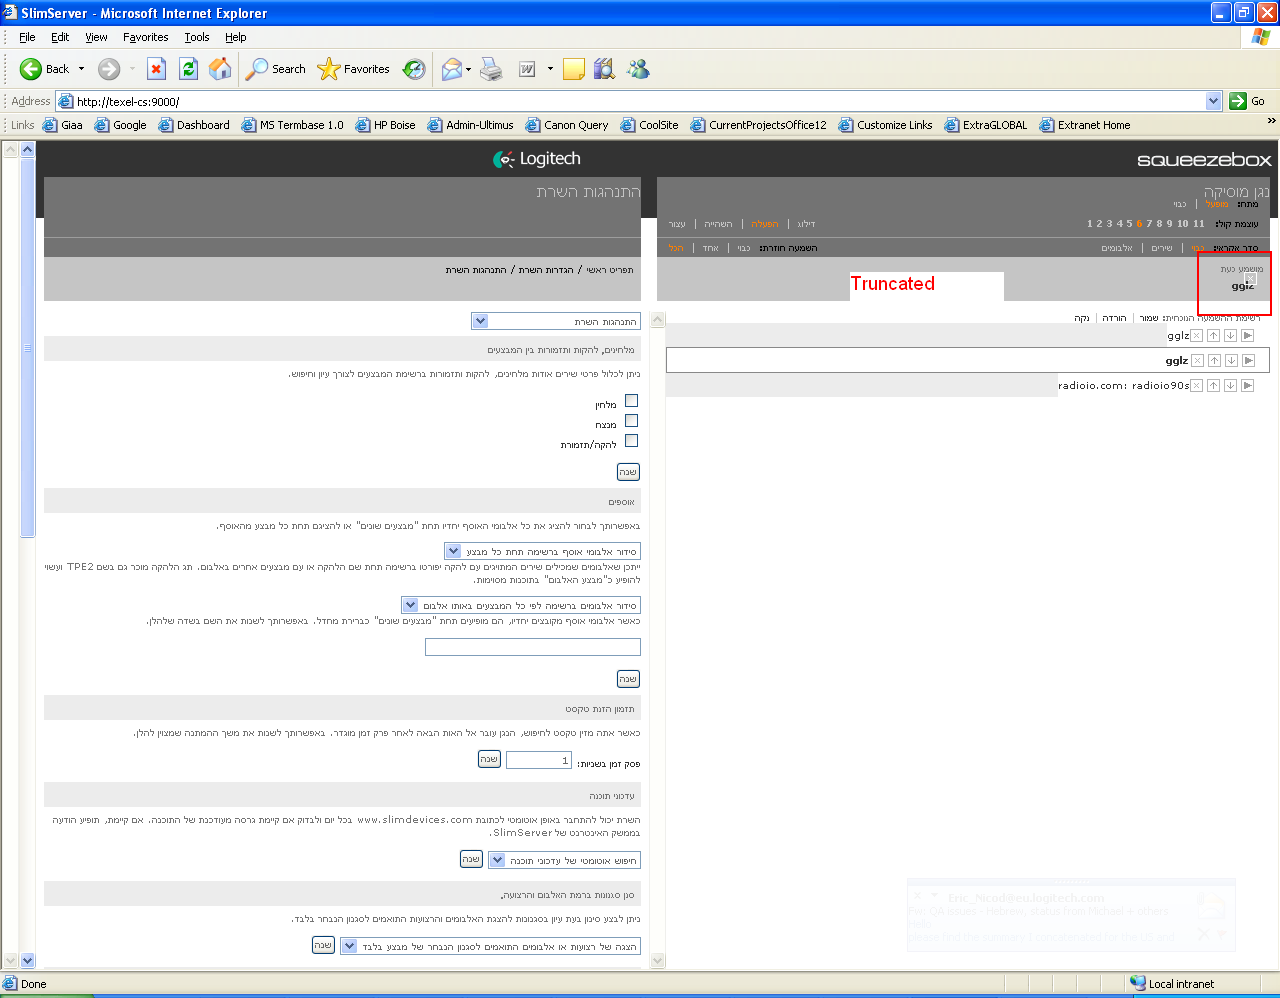Set volume level to 11
This screenshot has height=998, width=1280.
1198,224
